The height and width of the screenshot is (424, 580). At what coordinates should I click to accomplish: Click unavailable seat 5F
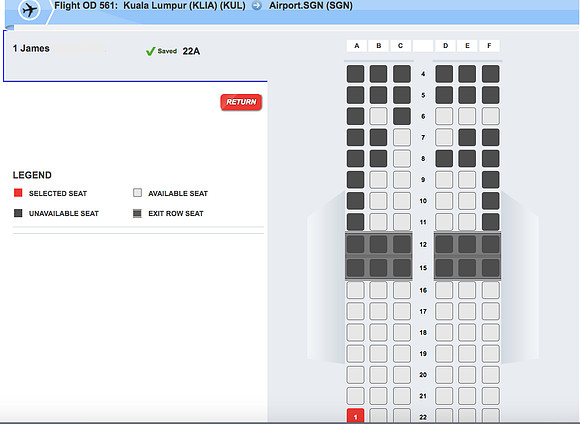point(490,95)
